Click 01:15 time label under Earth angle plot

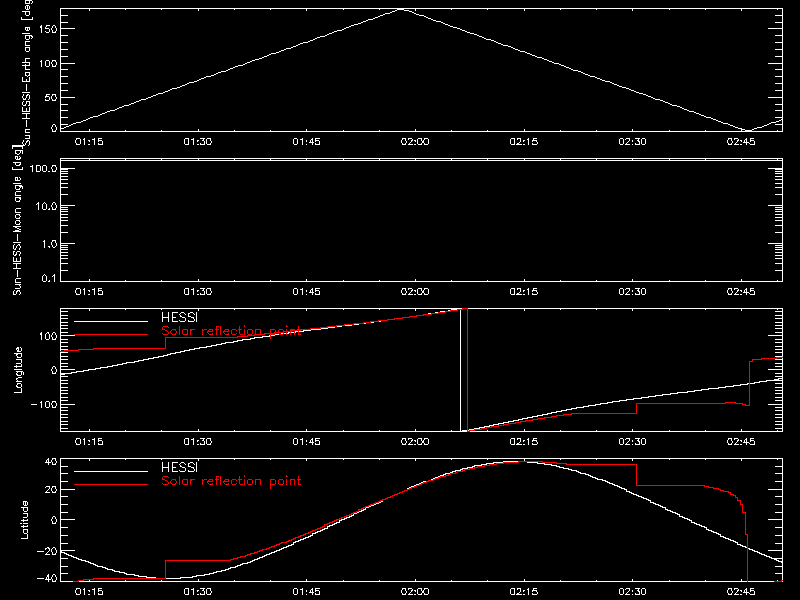(x=89, y=141)
